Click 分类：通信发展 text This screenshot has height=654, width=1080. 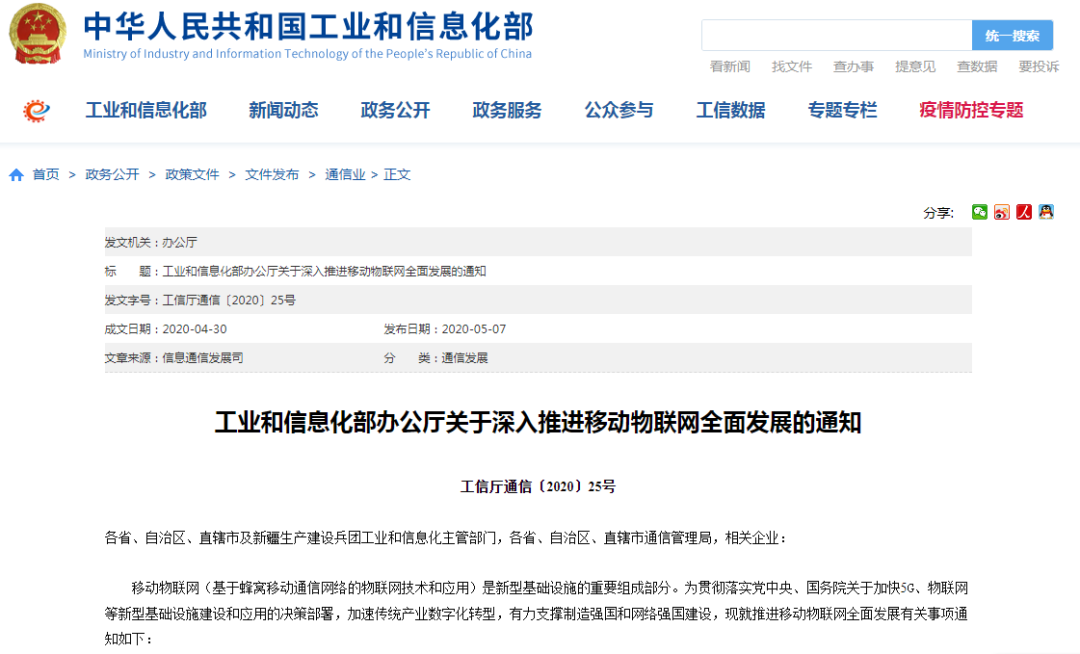click(x=436, y=358)
